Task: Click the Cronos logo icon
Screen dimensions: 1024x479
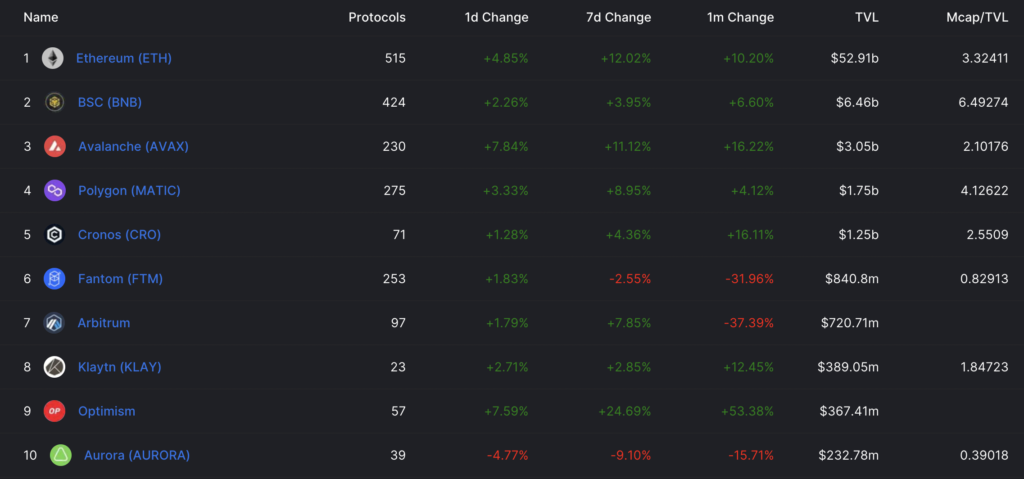Action: pyautogui.click(x=55, y=235)
